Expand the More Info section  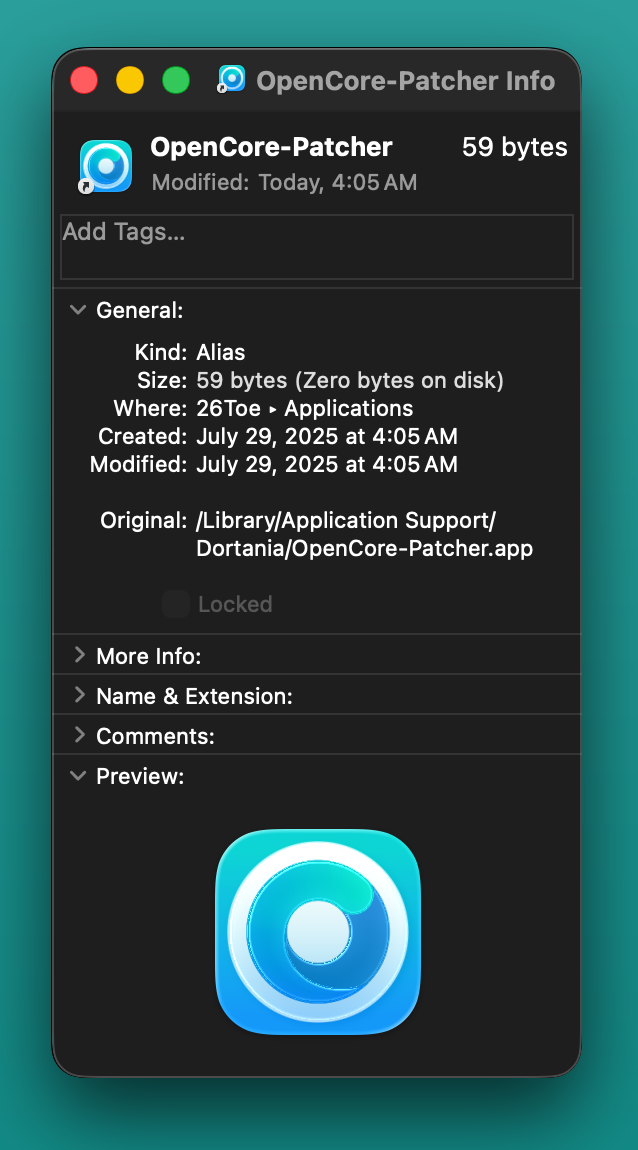click(x=79, y=655)
